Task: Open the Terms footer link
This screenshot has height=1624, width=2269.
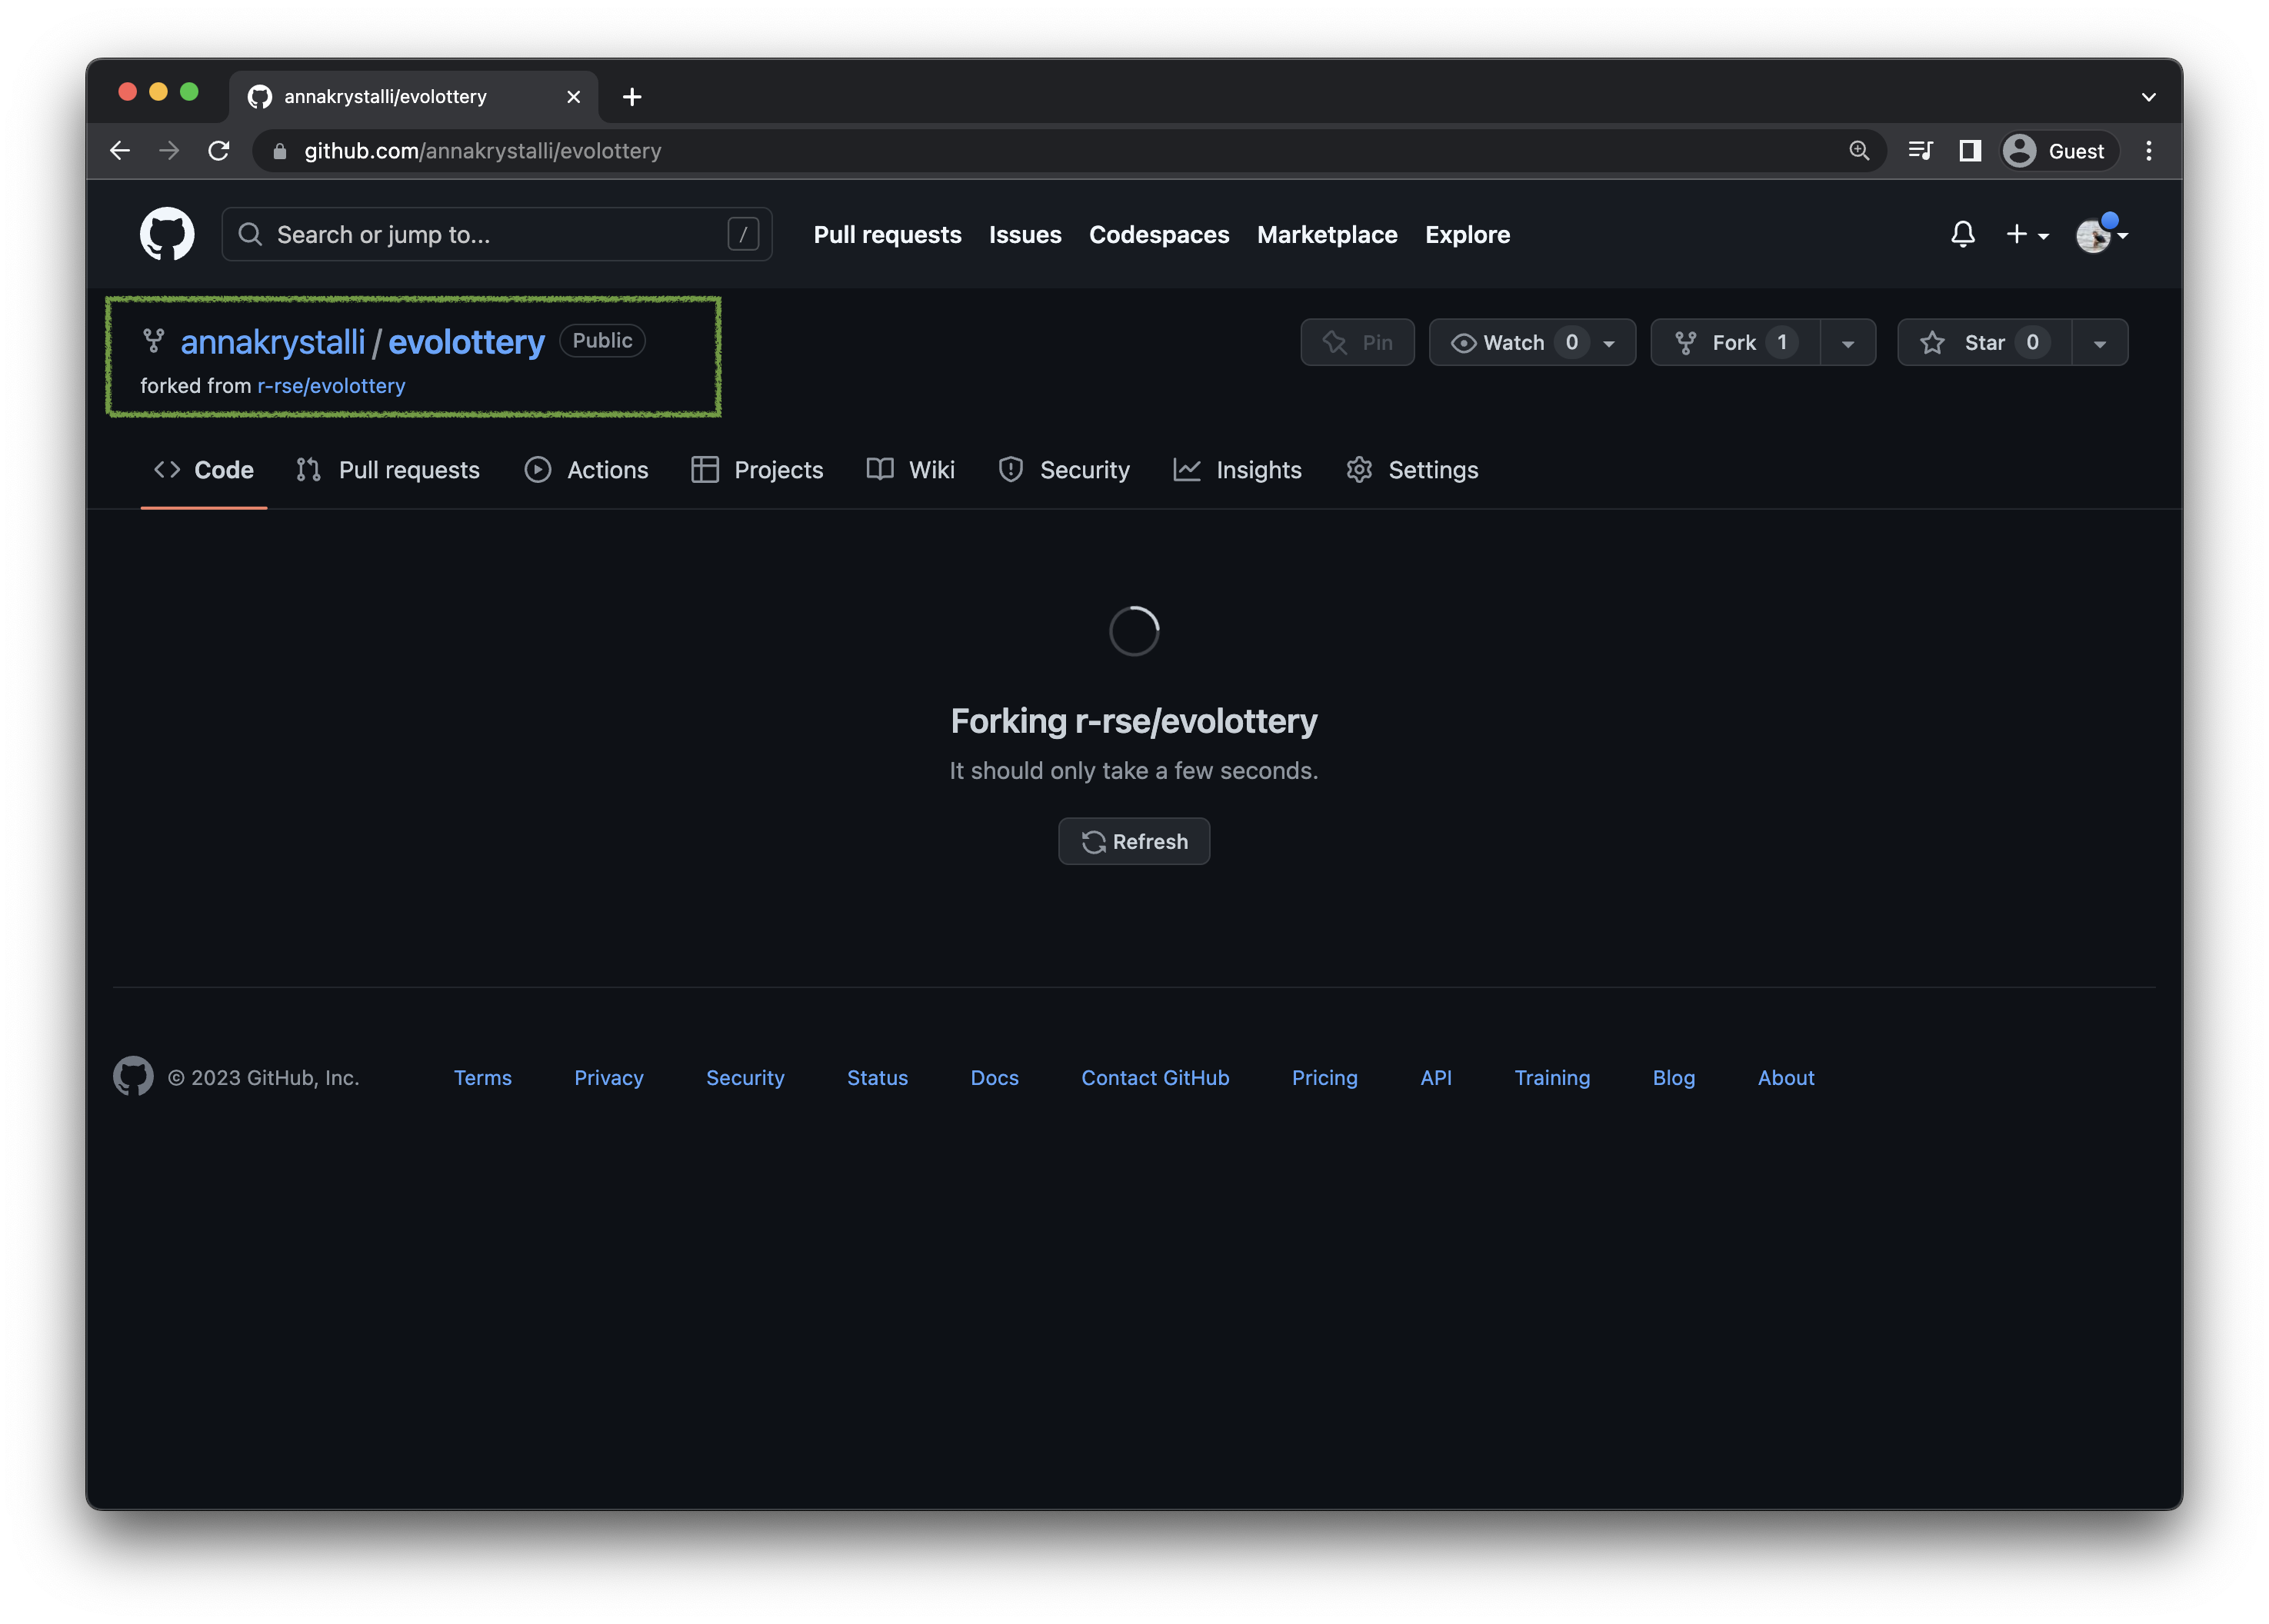Action: [482, 1077]
